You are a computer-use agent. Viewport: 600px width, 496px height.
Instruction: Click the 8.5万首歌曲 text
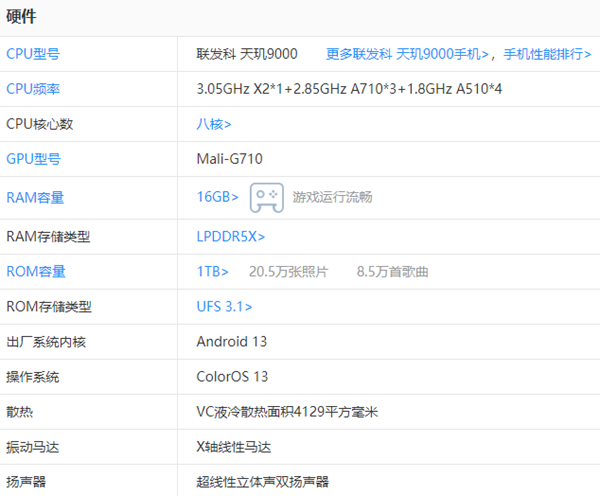392,271
